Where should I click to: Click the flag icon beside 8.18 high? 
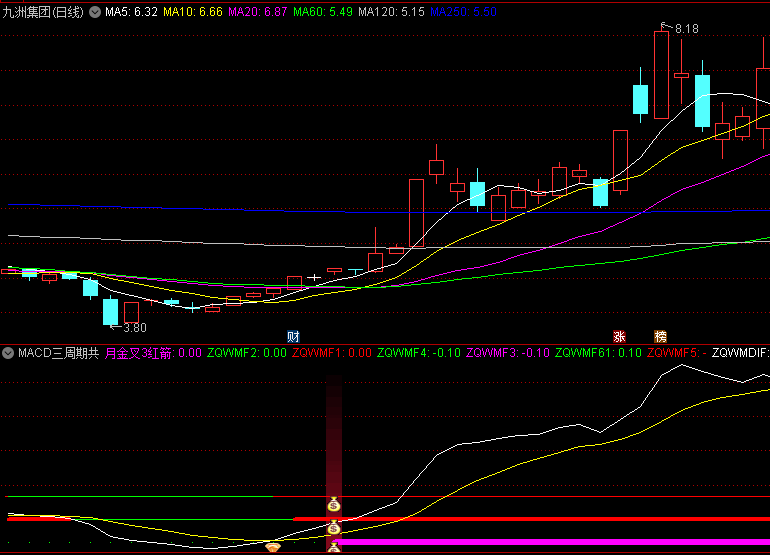coord(663,26)
